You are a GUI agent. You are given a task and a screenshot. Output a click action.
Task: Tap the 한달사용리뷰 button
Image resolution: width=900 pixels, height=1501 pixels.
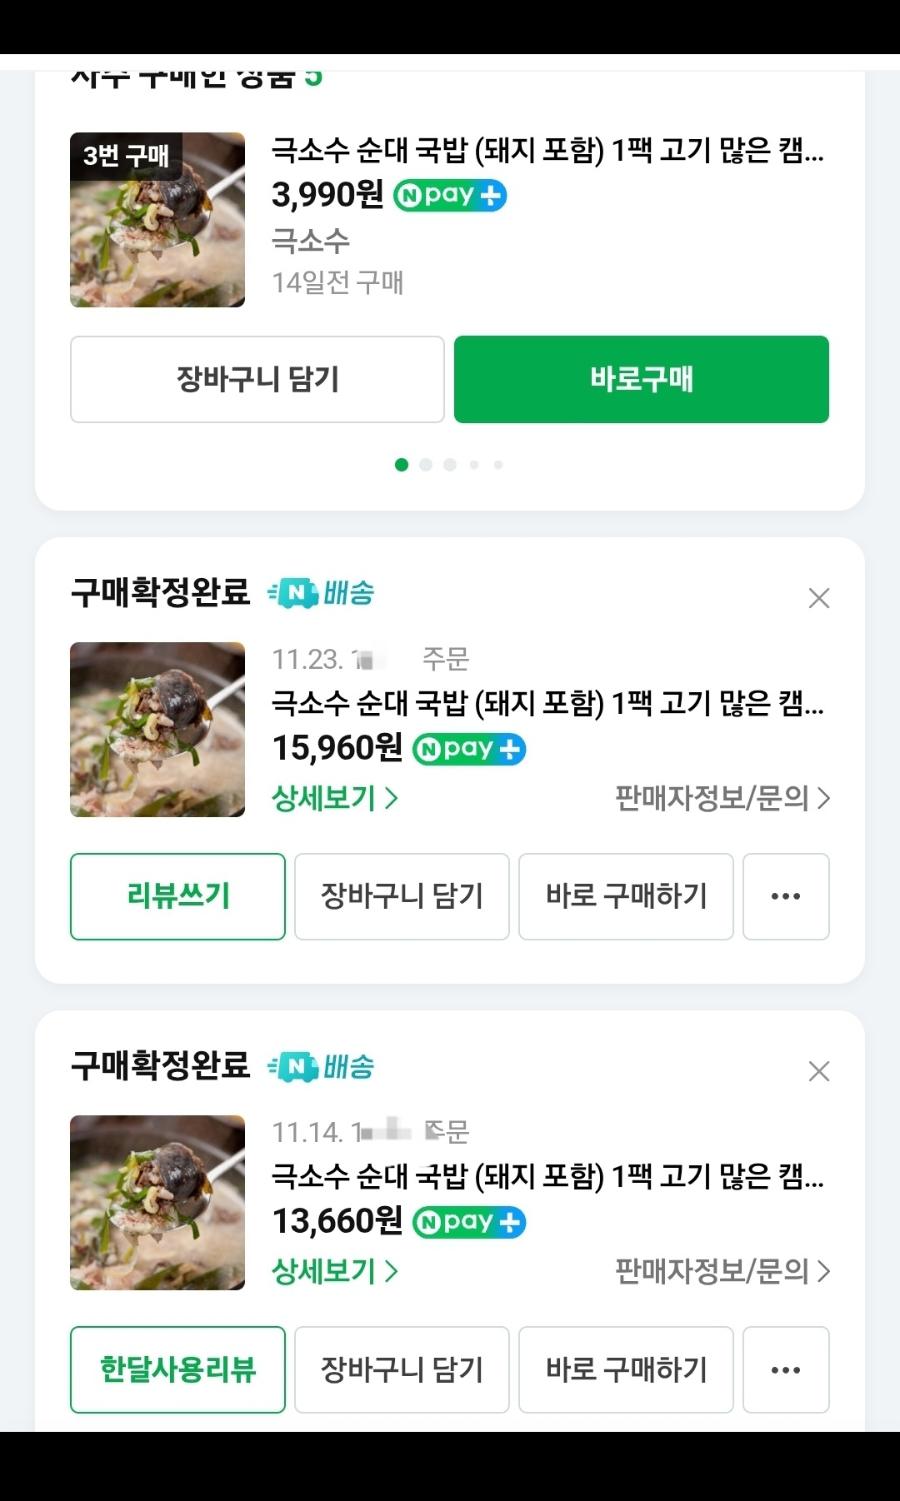pos(178,1369)
